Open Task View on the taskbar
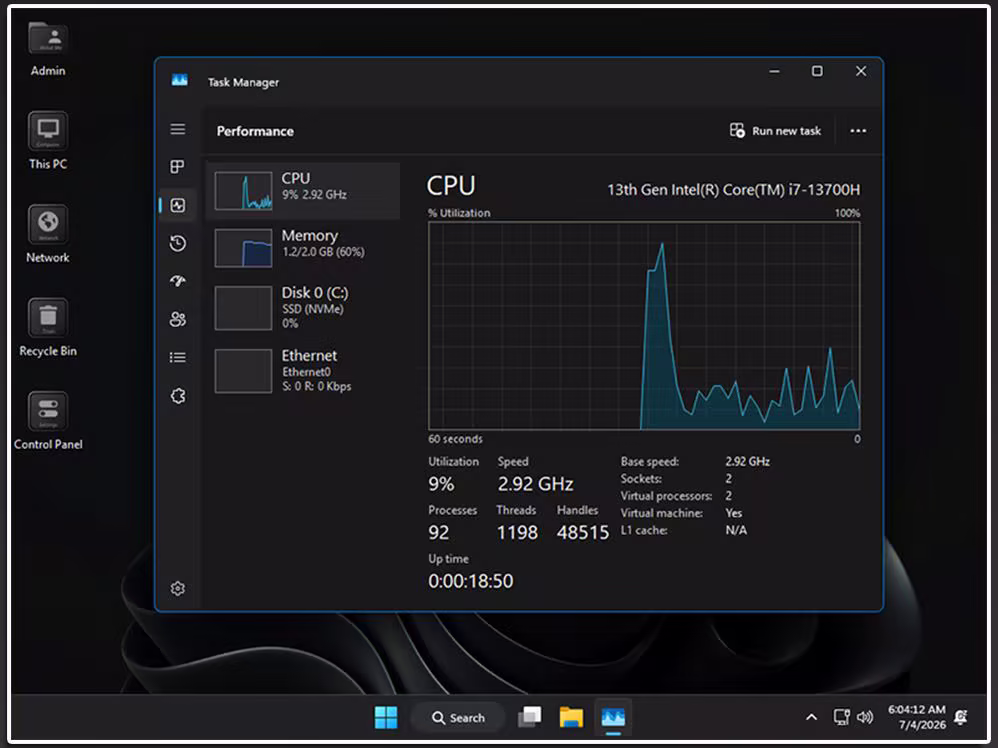This screenshot has height=748, width=998. (529, 717)
